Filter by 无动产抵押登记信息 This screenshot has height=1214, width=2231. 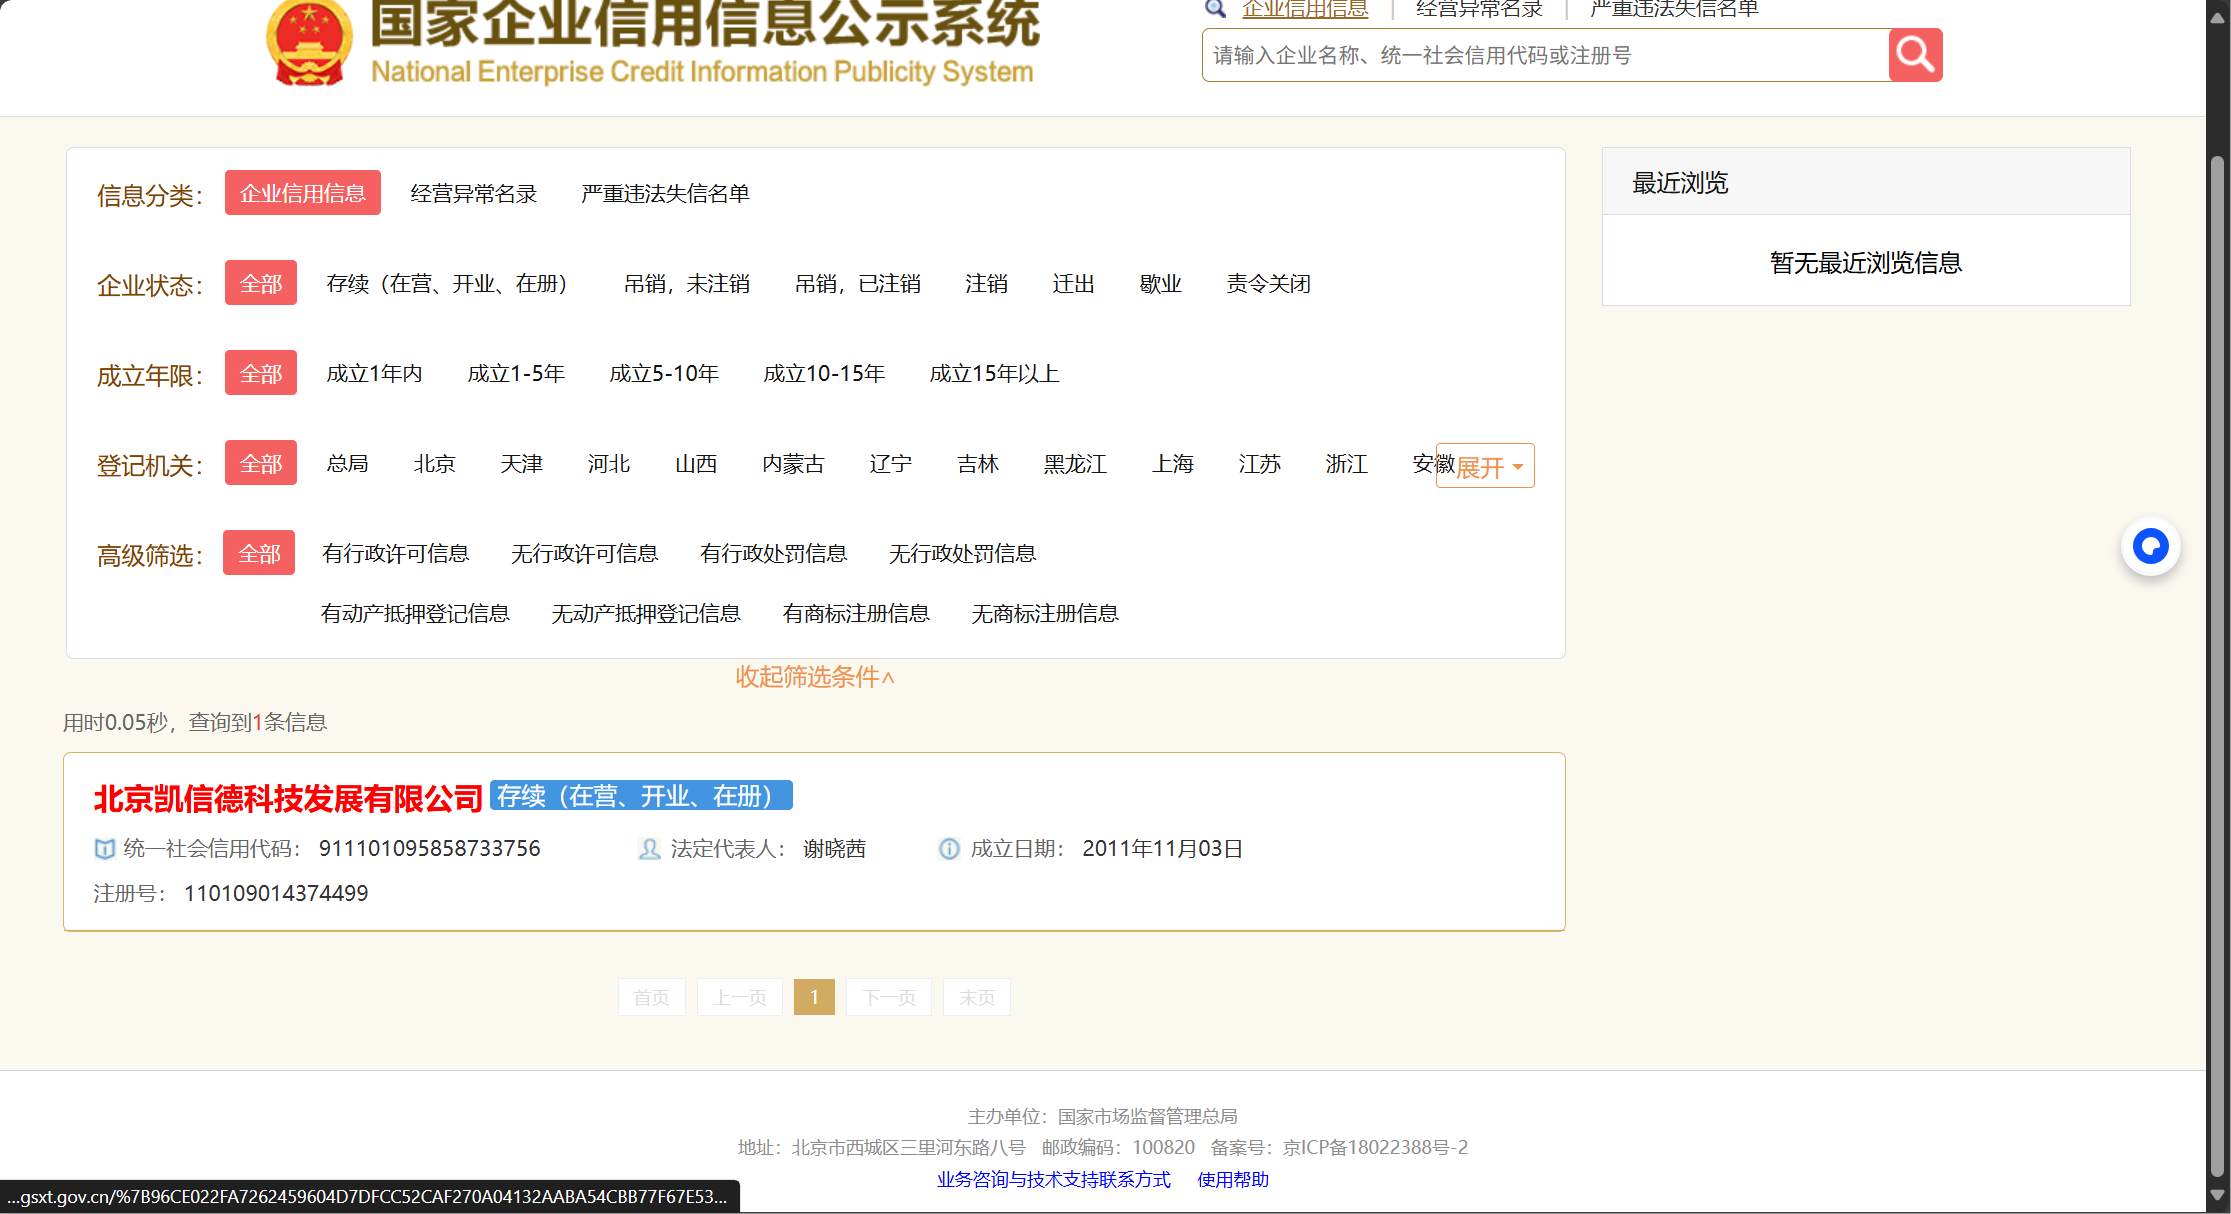click(646, 614)
